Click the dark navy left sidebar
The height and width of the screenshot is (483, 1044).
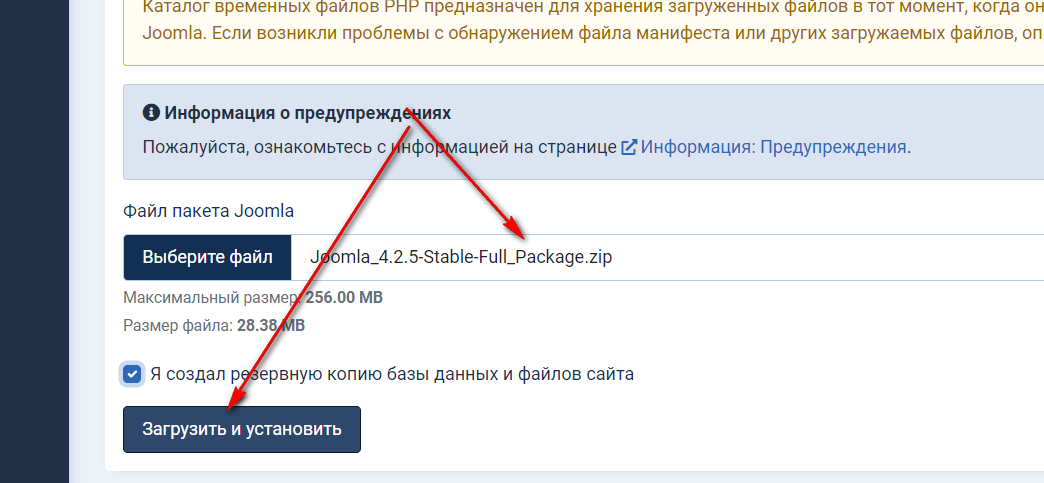point(34,240)
